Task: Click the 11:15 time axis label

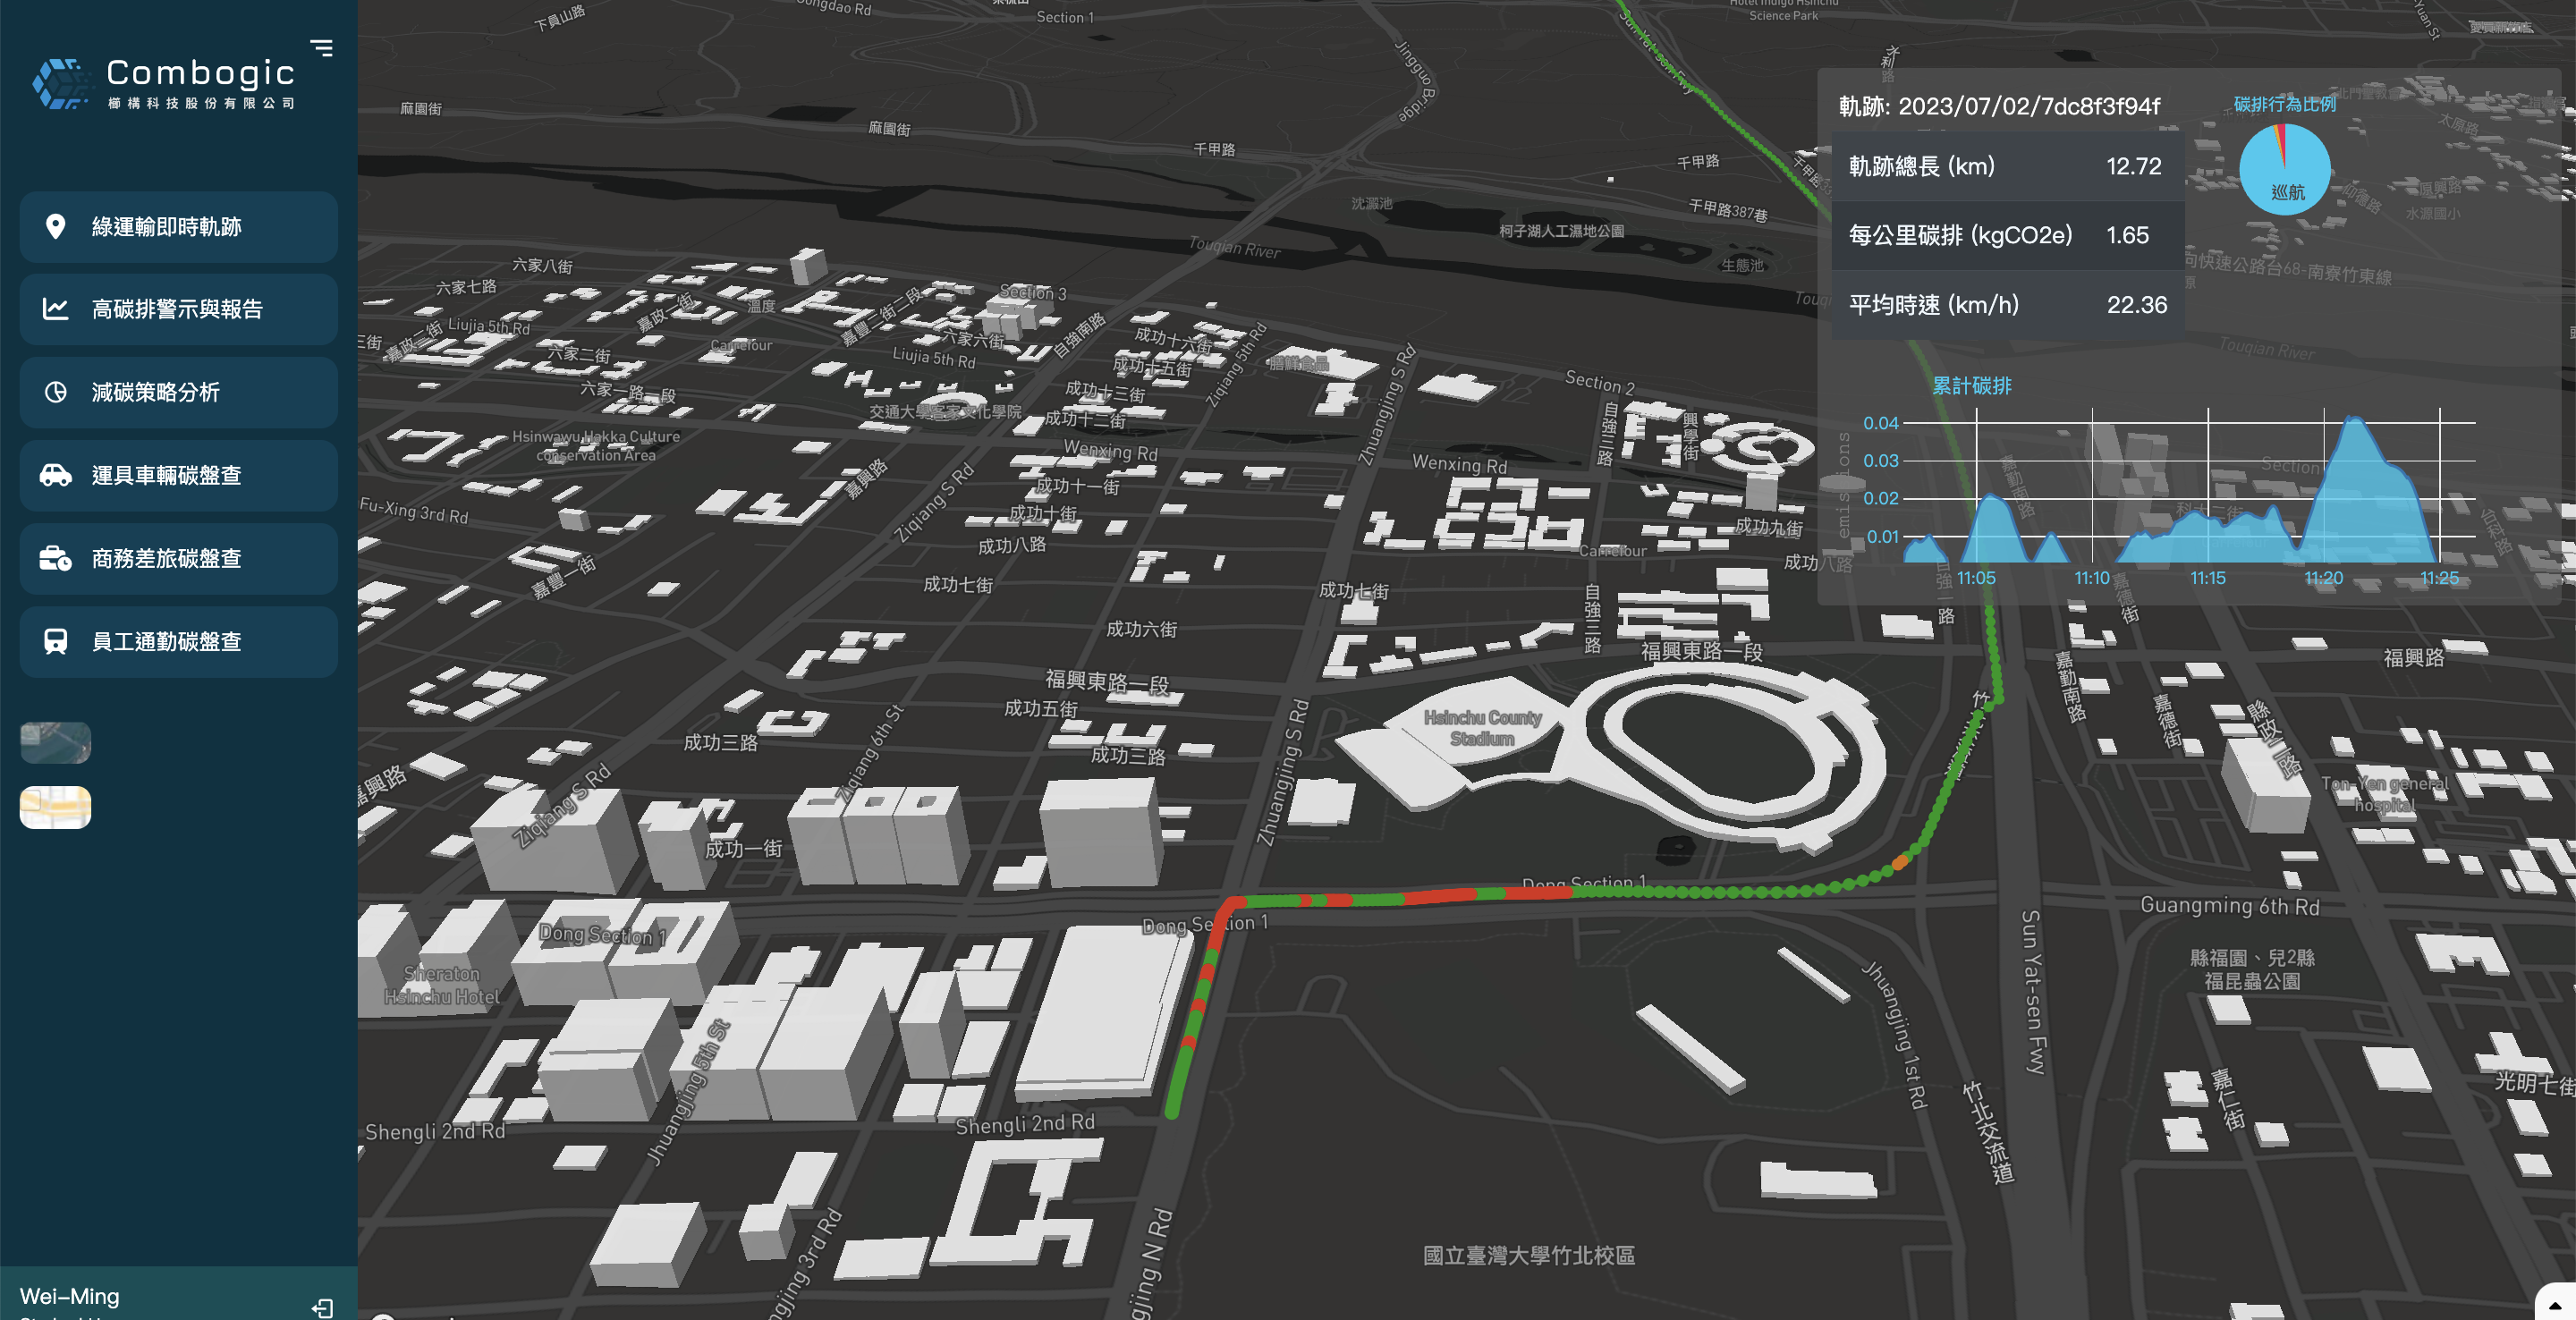Action: tap(2207, 578)
